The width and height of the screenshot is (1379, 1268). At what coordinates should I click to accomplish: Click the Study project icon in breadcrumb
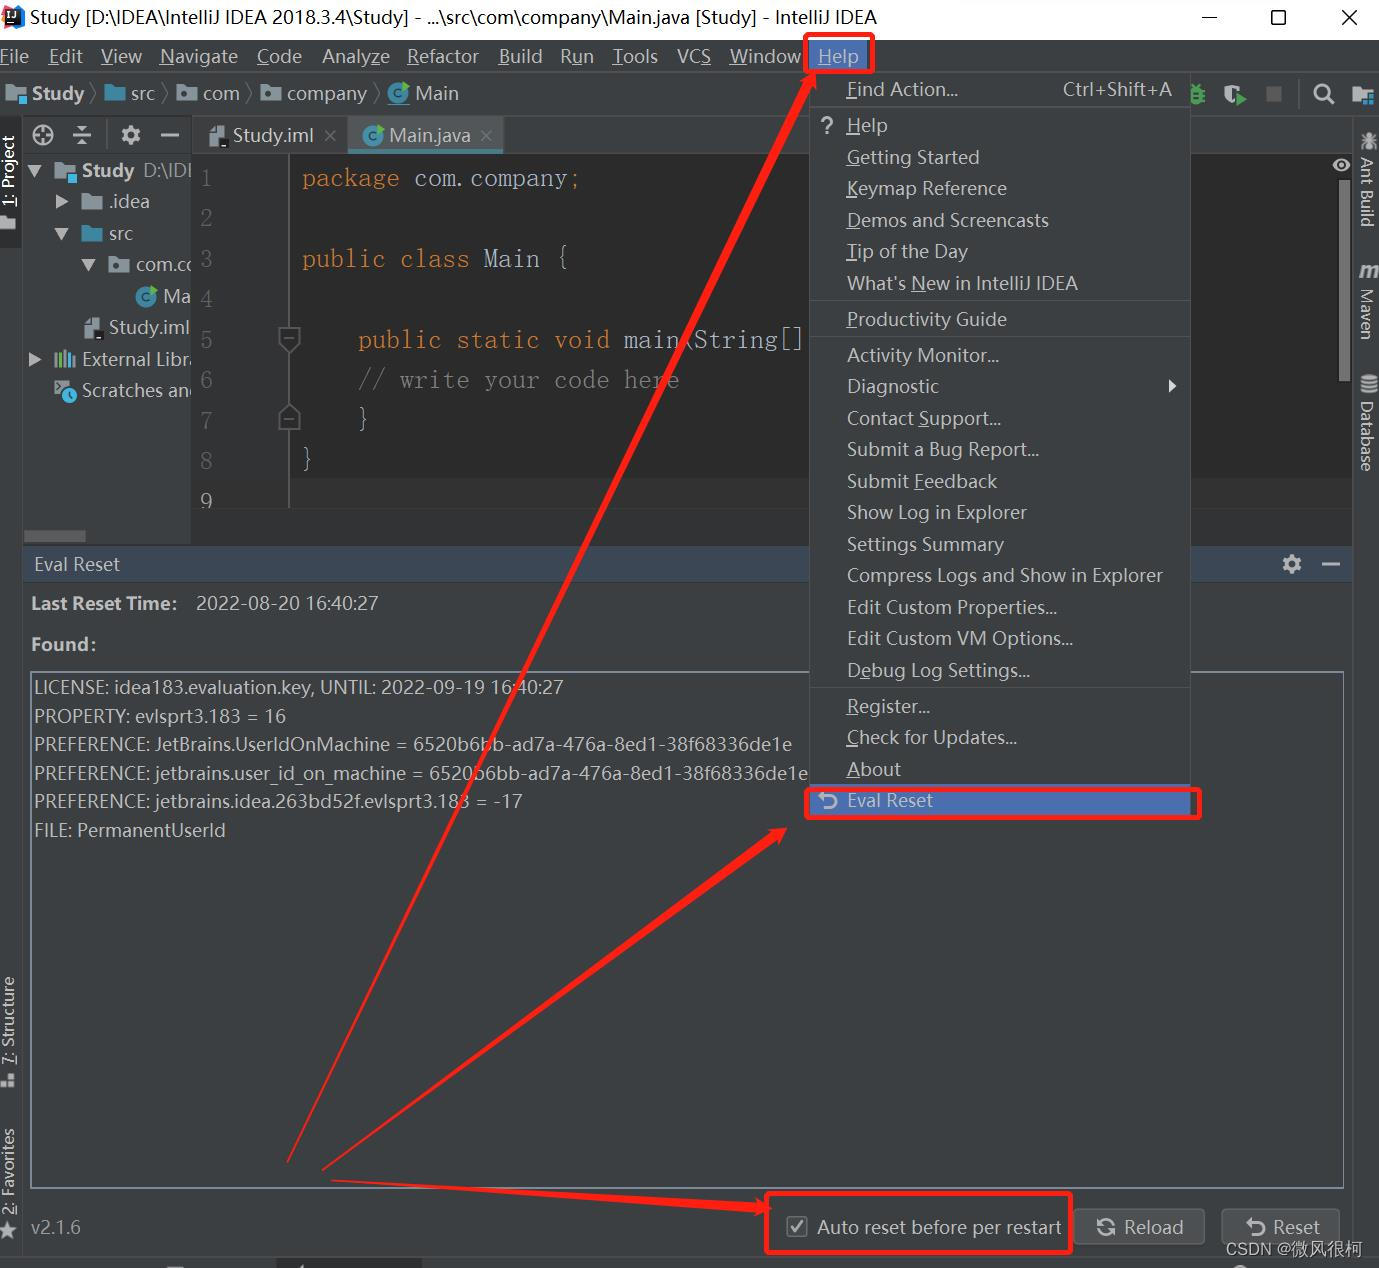pos(16,93)
